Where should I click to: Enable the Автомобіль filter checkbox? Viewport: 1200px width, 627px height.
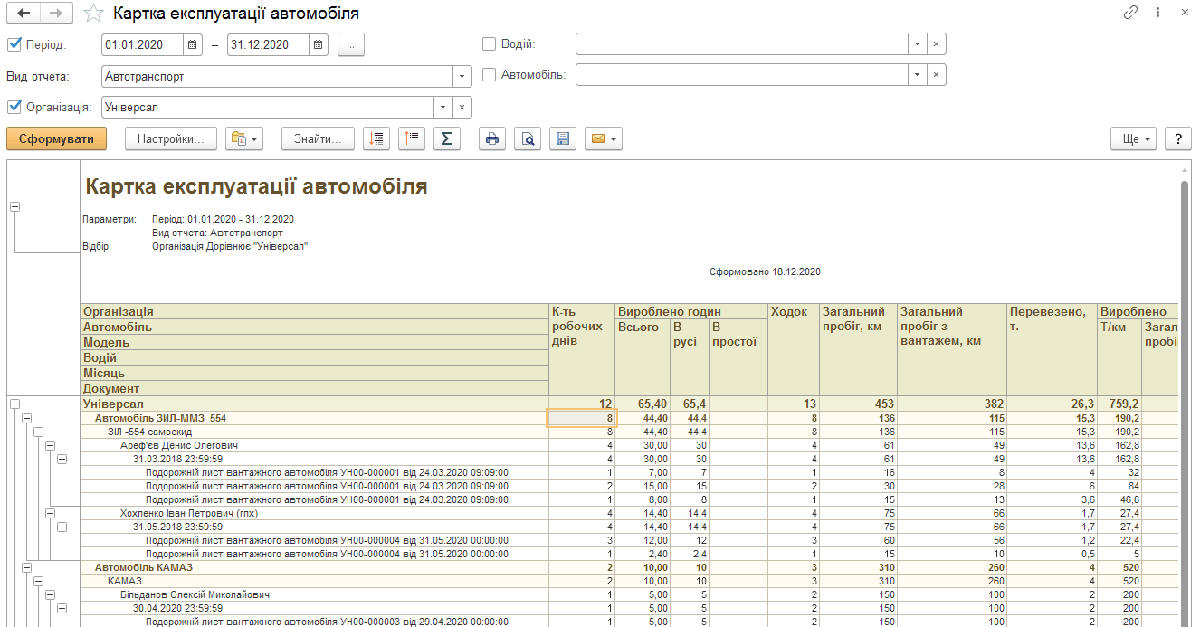(489, 75)
